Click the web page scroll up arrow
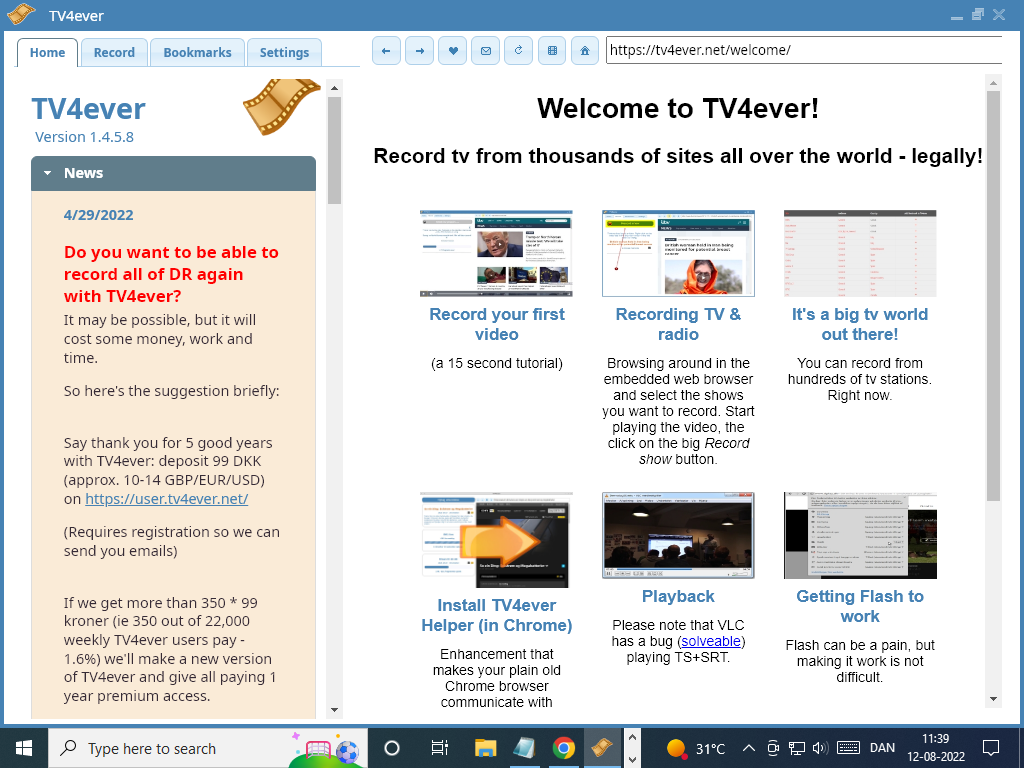The height and width of the screenshot is (768, 1024). click(993, 83)
